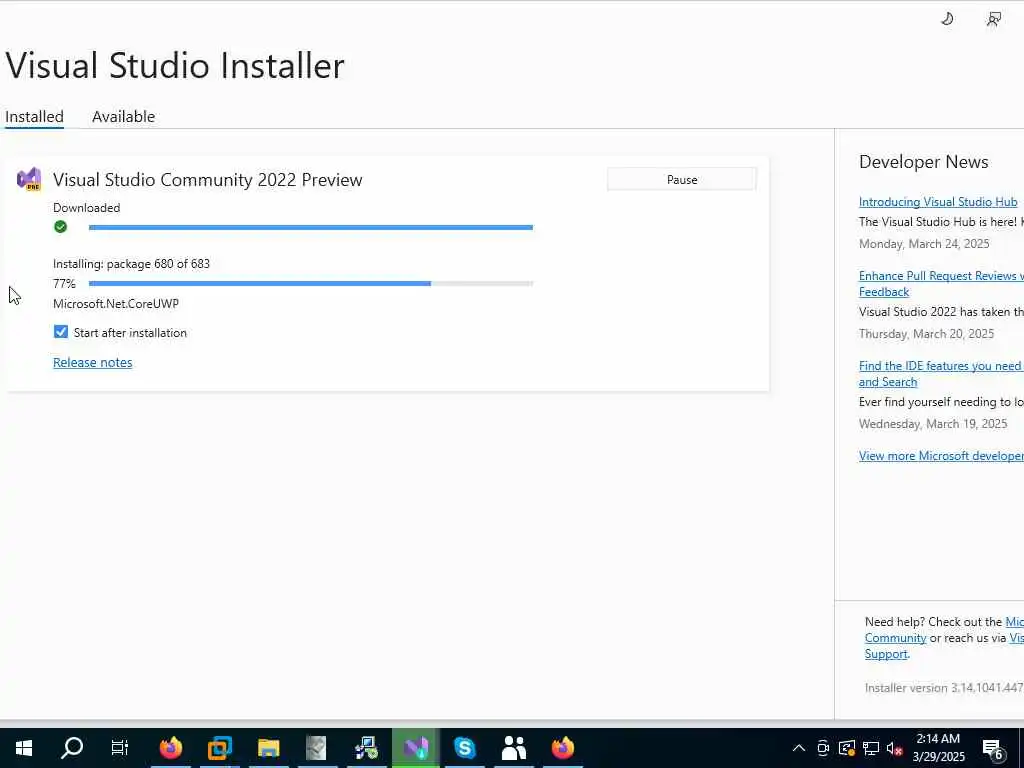The width and height of the screenshot is (1024, 768).
Task: Click the Developer News heading
Action: click(923, 162)
